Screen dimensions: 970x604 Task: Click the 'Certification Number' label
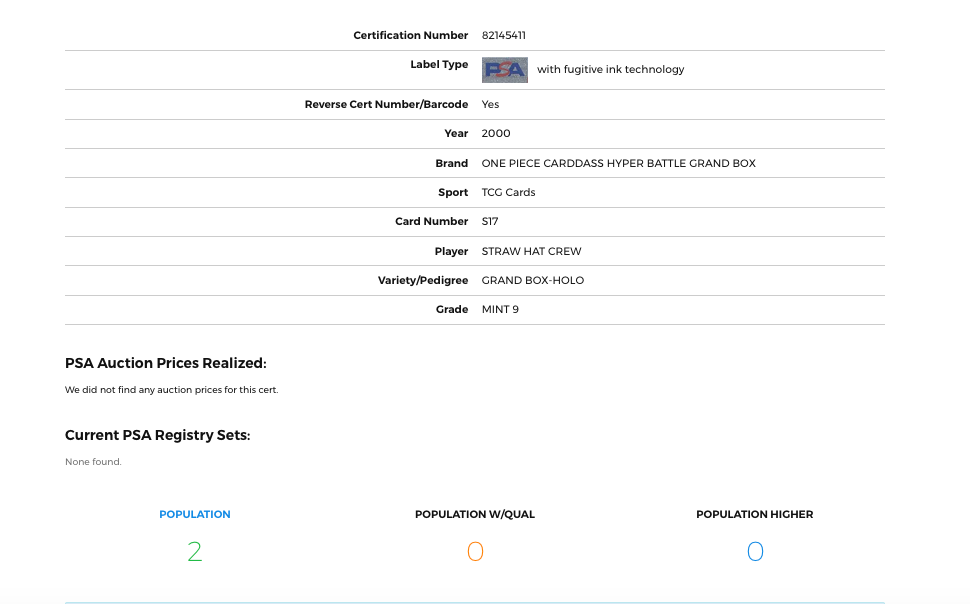(411, 35)
